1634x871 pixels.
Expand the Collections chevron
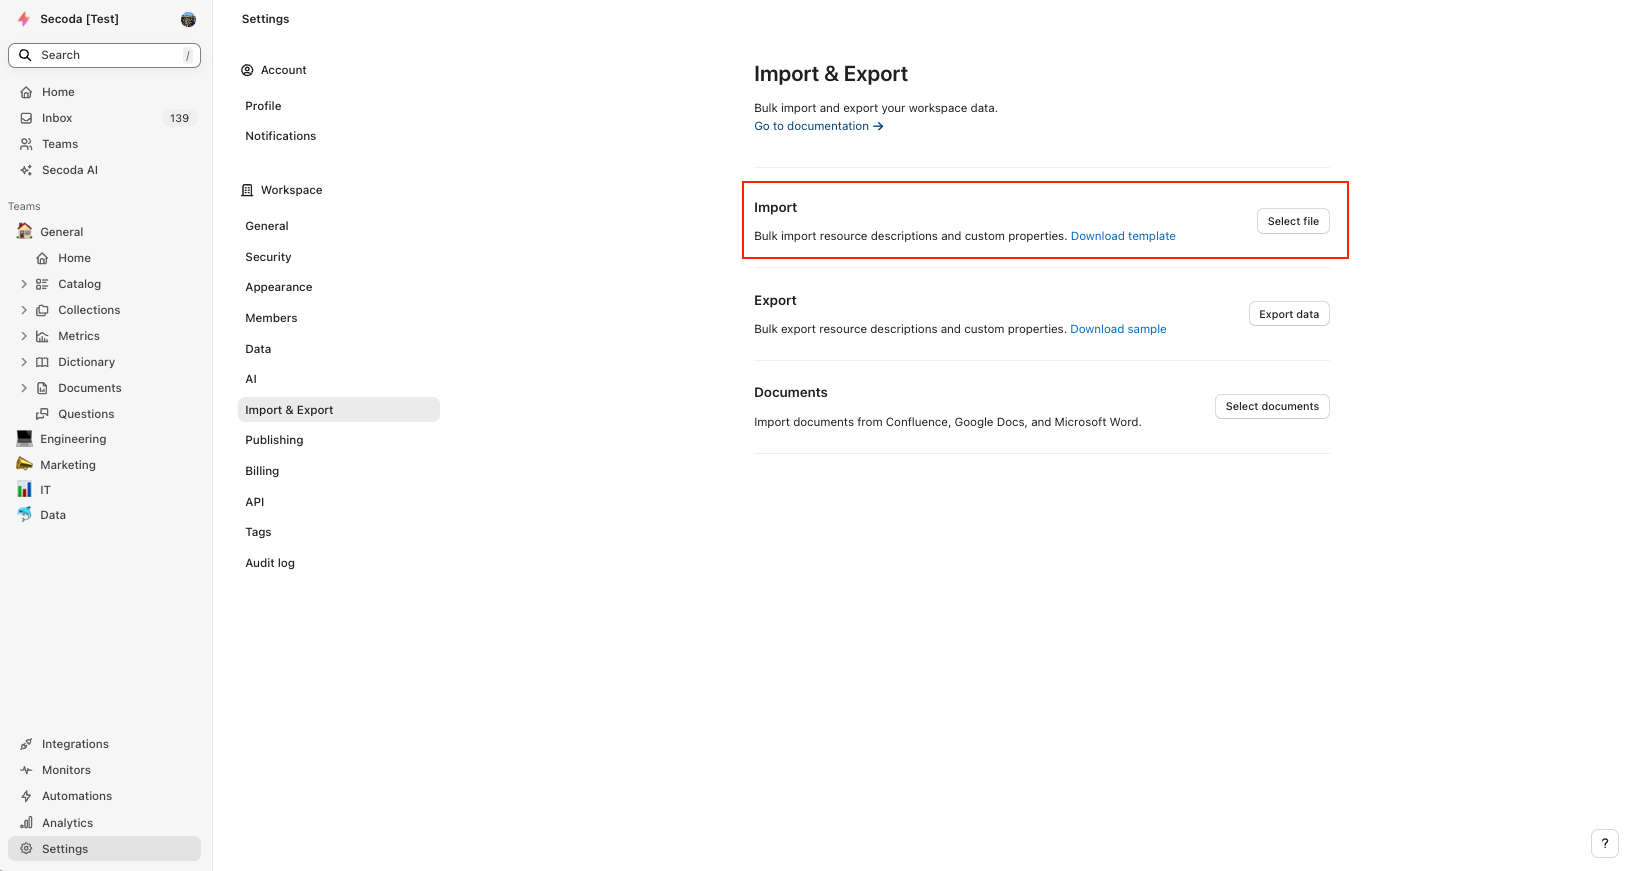24,310
